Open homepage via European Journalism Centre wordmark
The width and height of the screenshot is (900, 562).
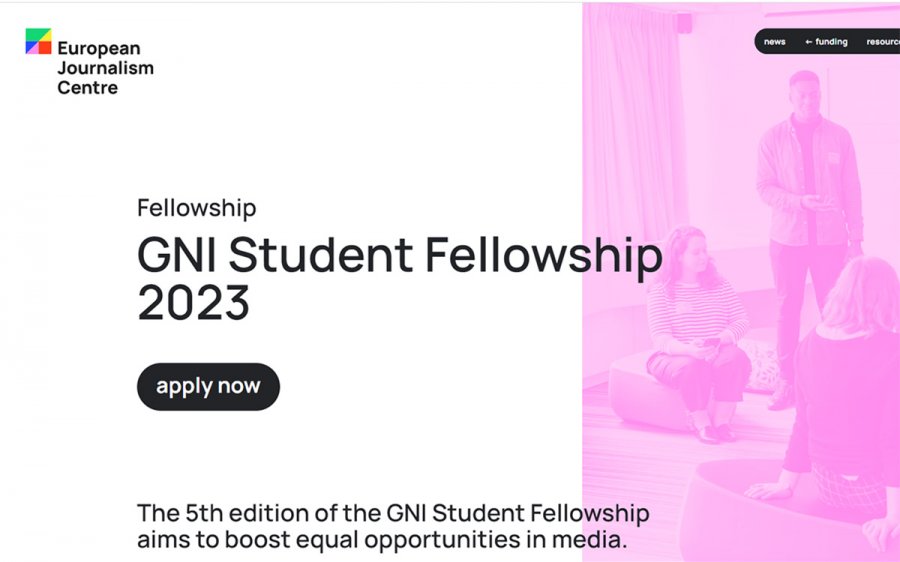(x=106, y=68)
